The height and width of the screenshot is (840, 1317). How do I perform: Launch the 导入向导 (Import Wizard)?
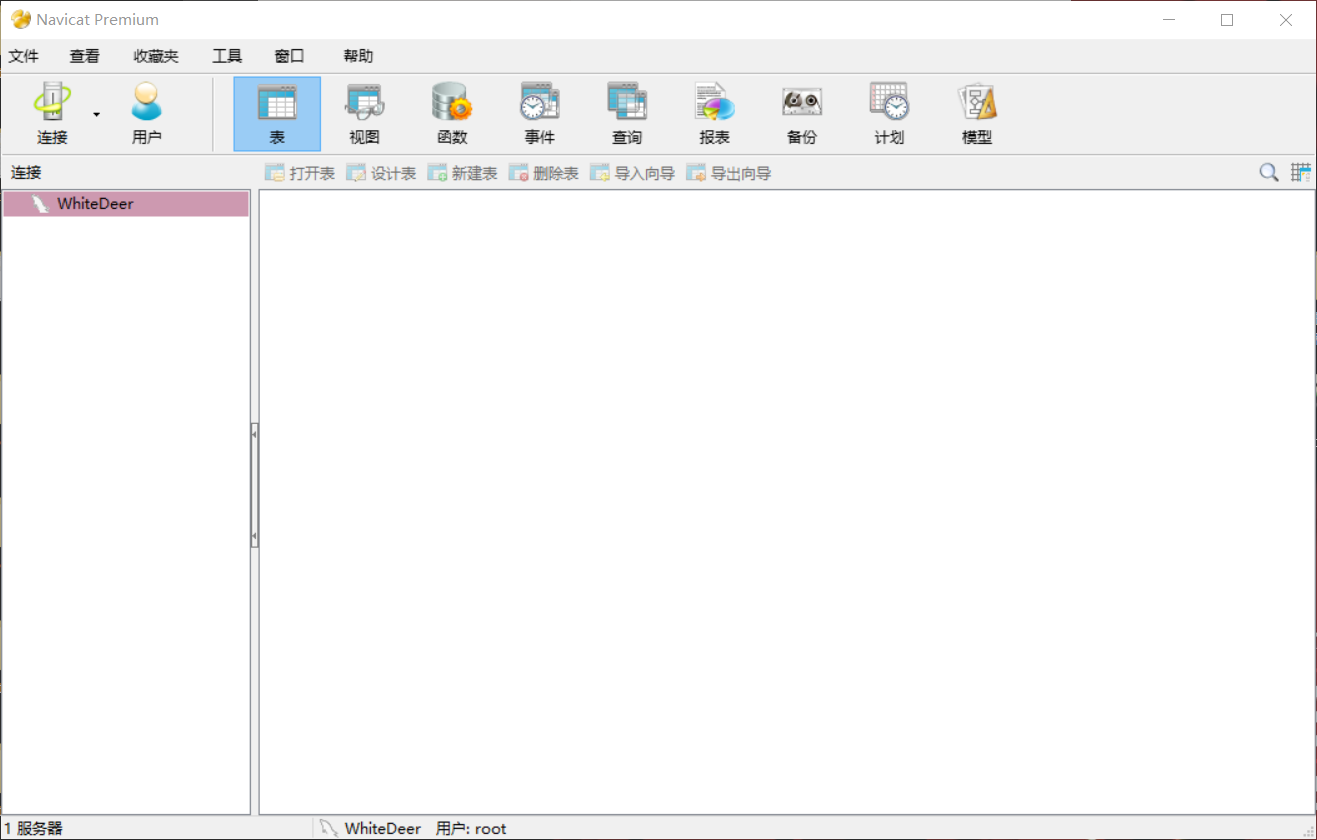click(632, 173)
